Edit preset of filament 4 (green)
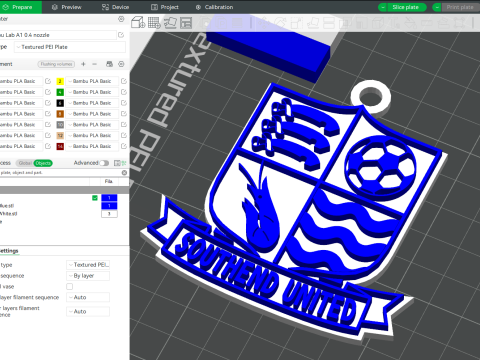 (x=124, y=92)
